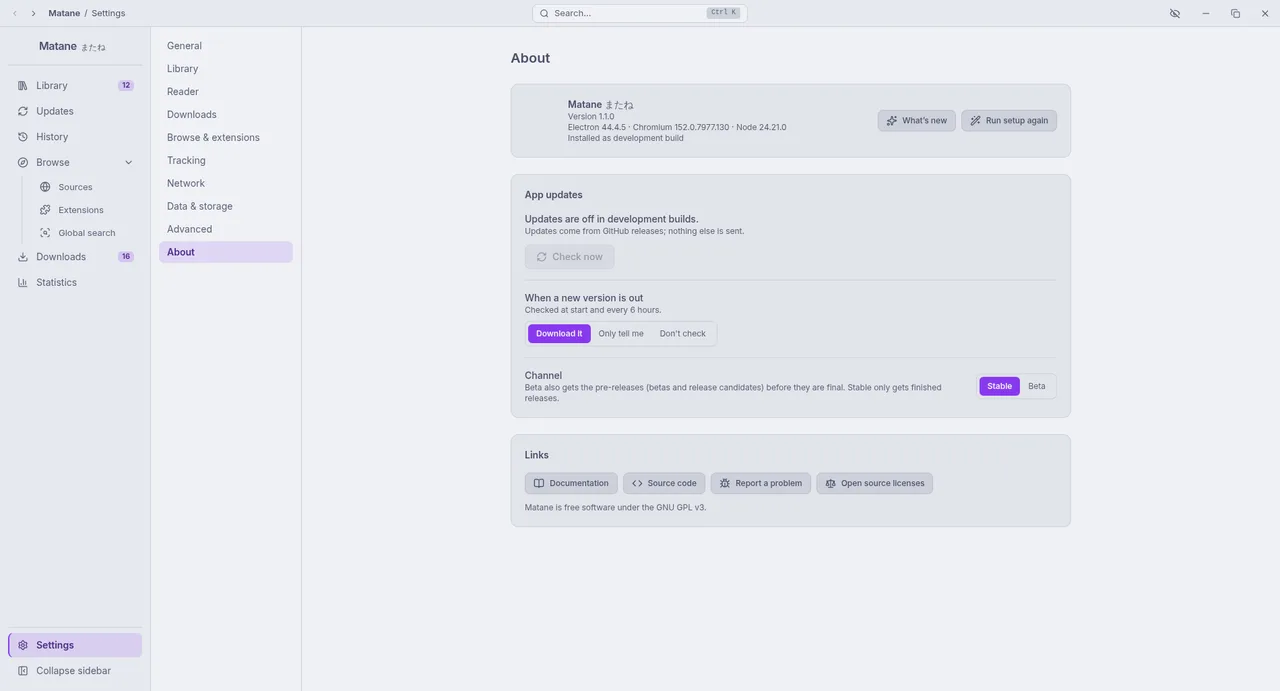Click 'Installed as development build' text

[x=626, y=138]
